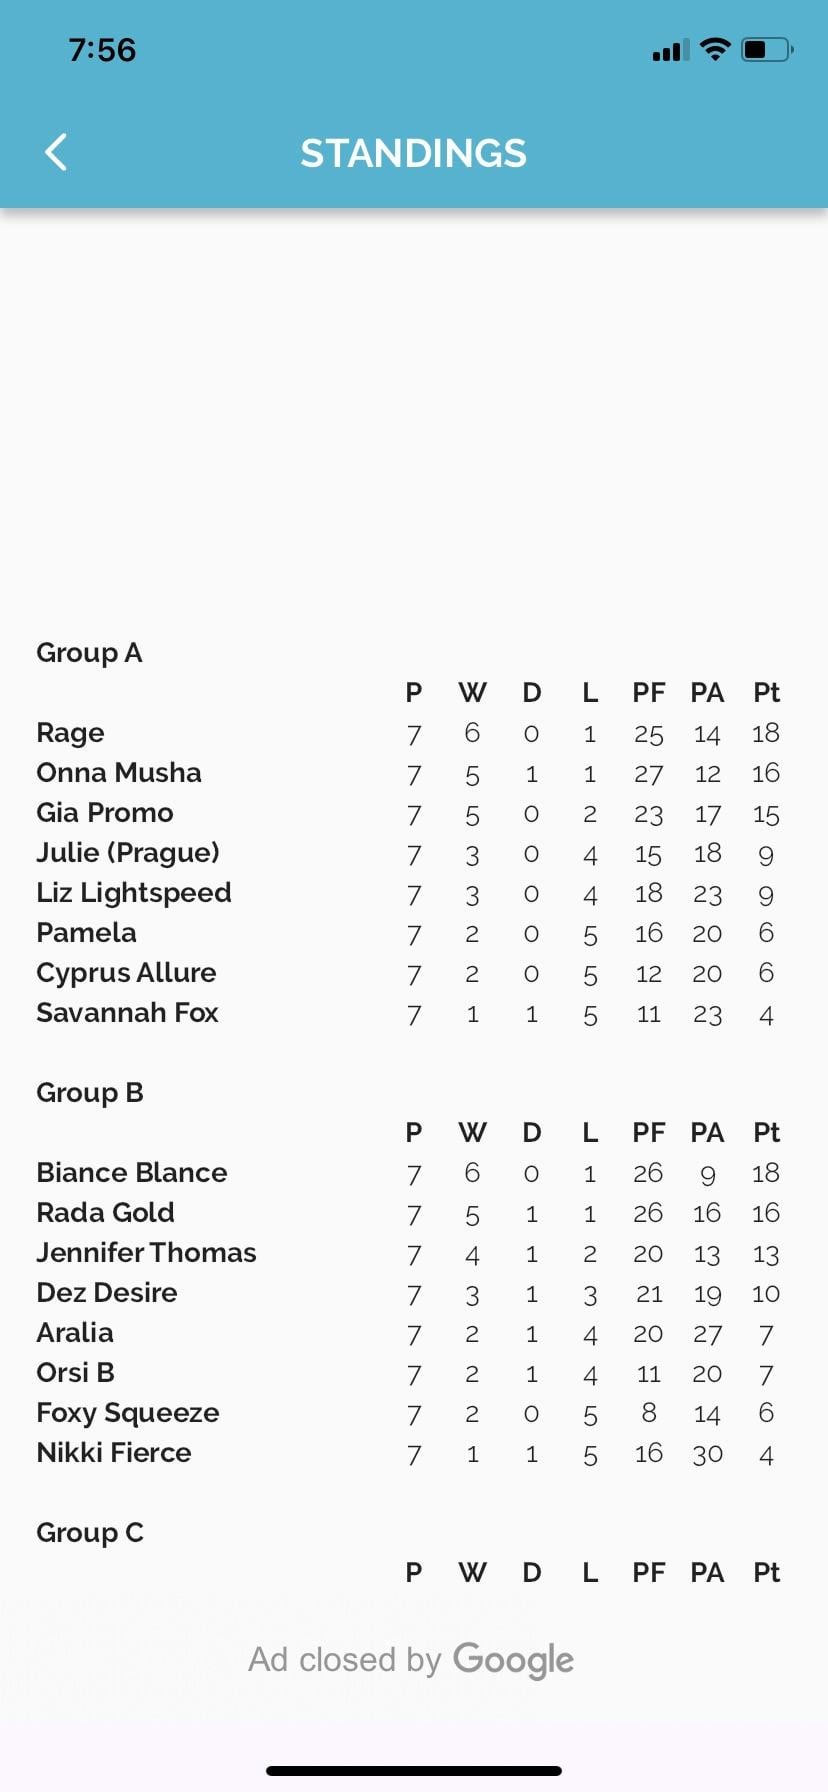Tap Rada Gold team name
The height and width of the screenshot is (1792, 828).
point(106,1213)
